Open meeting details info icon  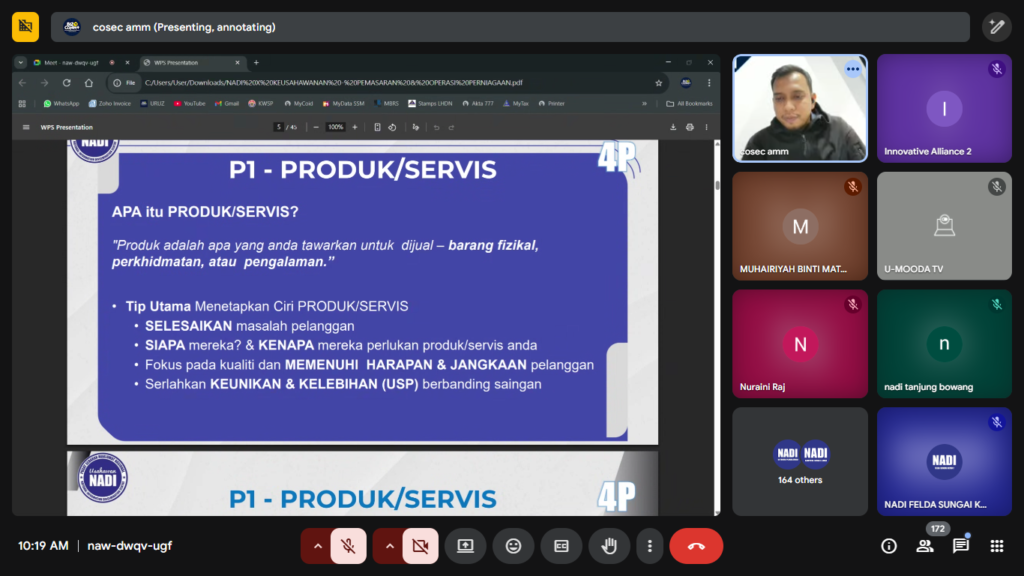[888, 546]
